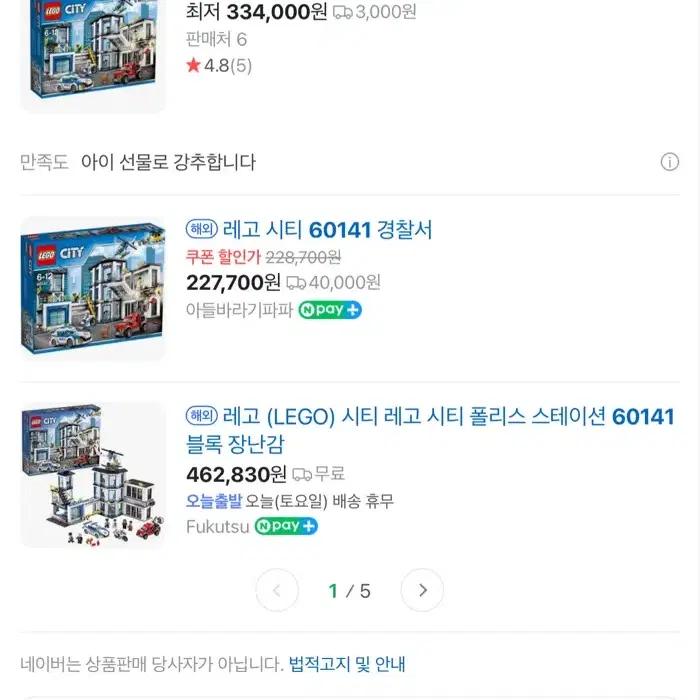Click the 최저 334,000원 lowest price
The image size is (700, 700).
pos(257,12)
